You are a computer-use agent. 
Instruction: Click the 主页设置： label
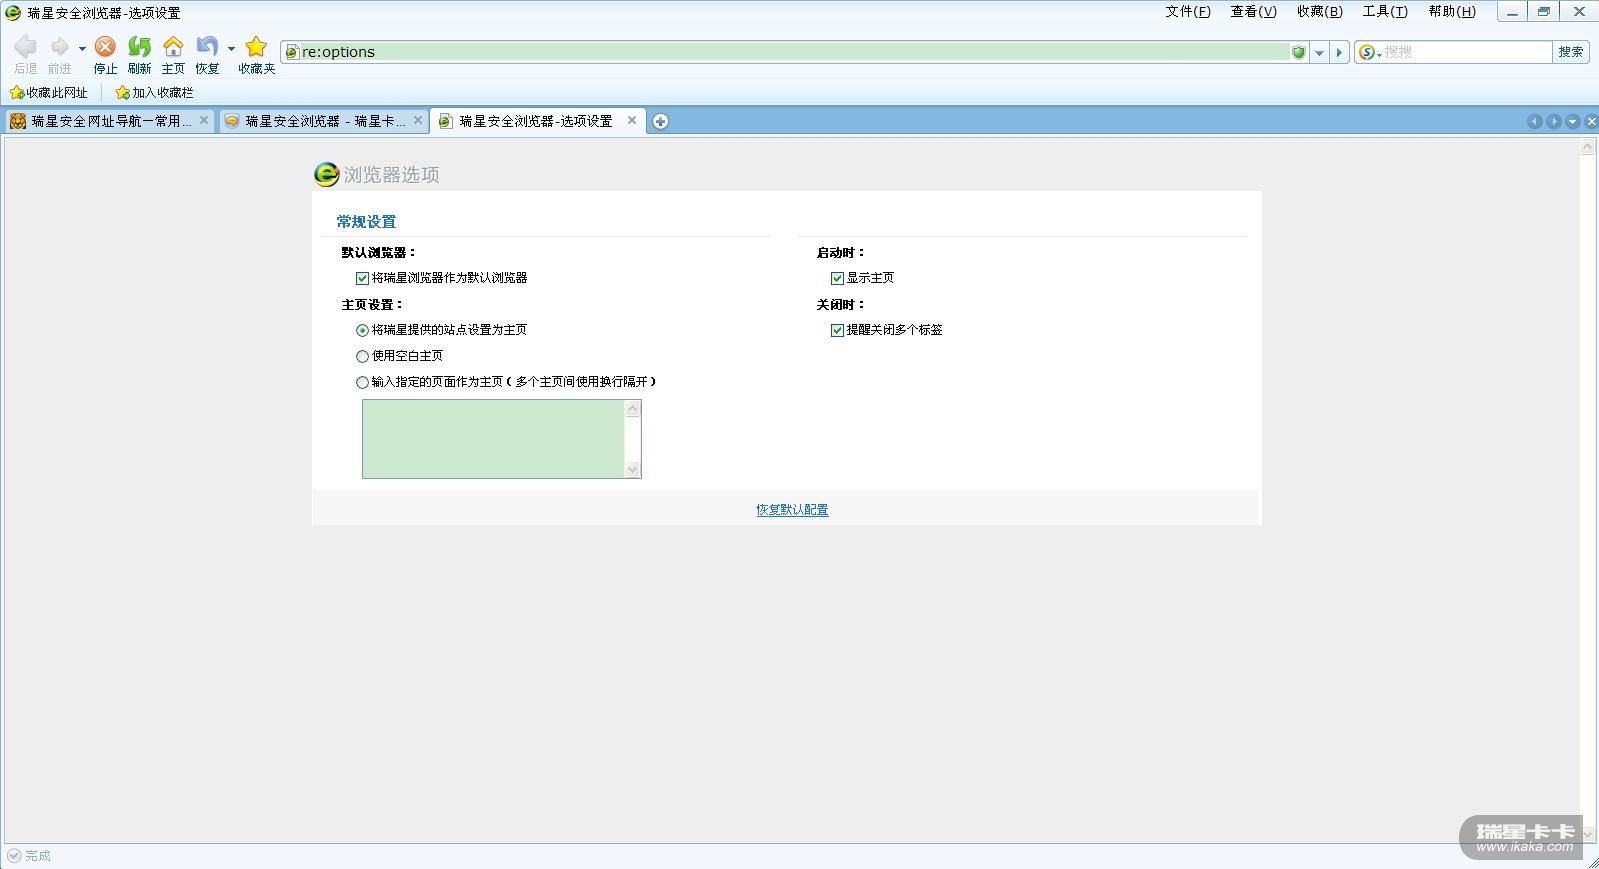372,305
